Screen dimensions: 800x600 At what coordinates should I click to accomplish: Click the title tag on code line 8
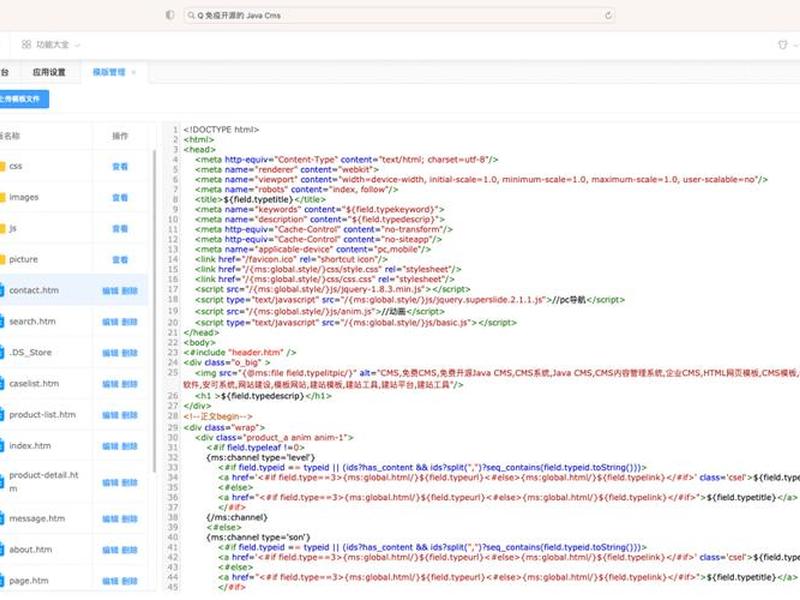point(260,199)
